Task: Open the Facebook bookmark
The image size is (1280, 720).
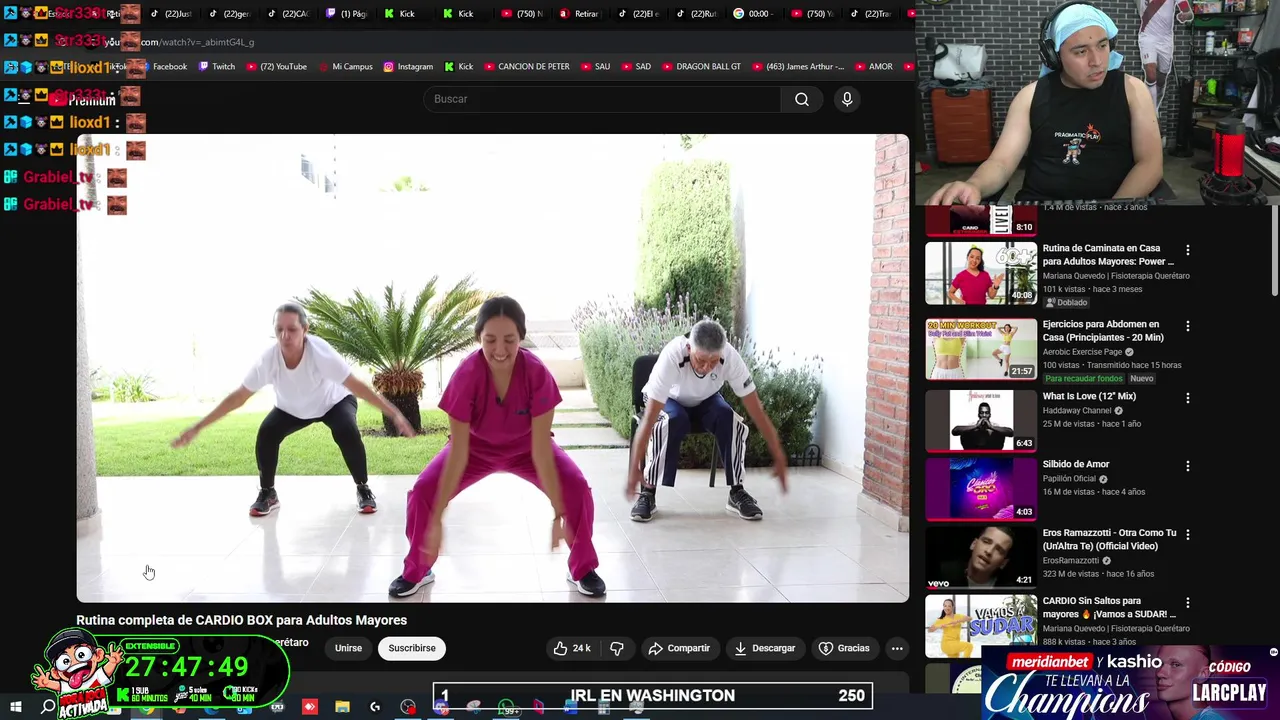Action: pyautogui.click(x=163, y=67)
